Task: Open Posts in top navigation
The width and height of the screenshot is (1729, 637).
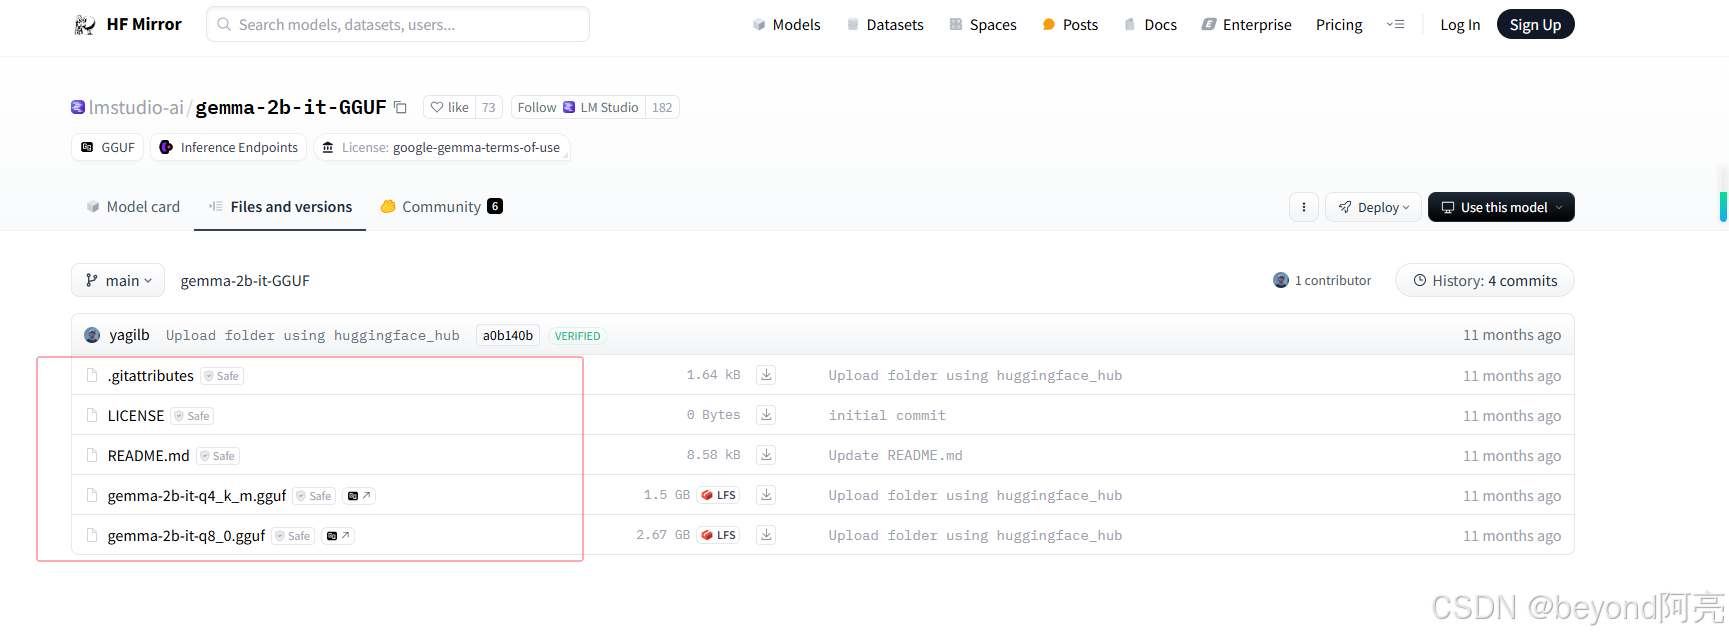Action: click(x=1070, y=25)
